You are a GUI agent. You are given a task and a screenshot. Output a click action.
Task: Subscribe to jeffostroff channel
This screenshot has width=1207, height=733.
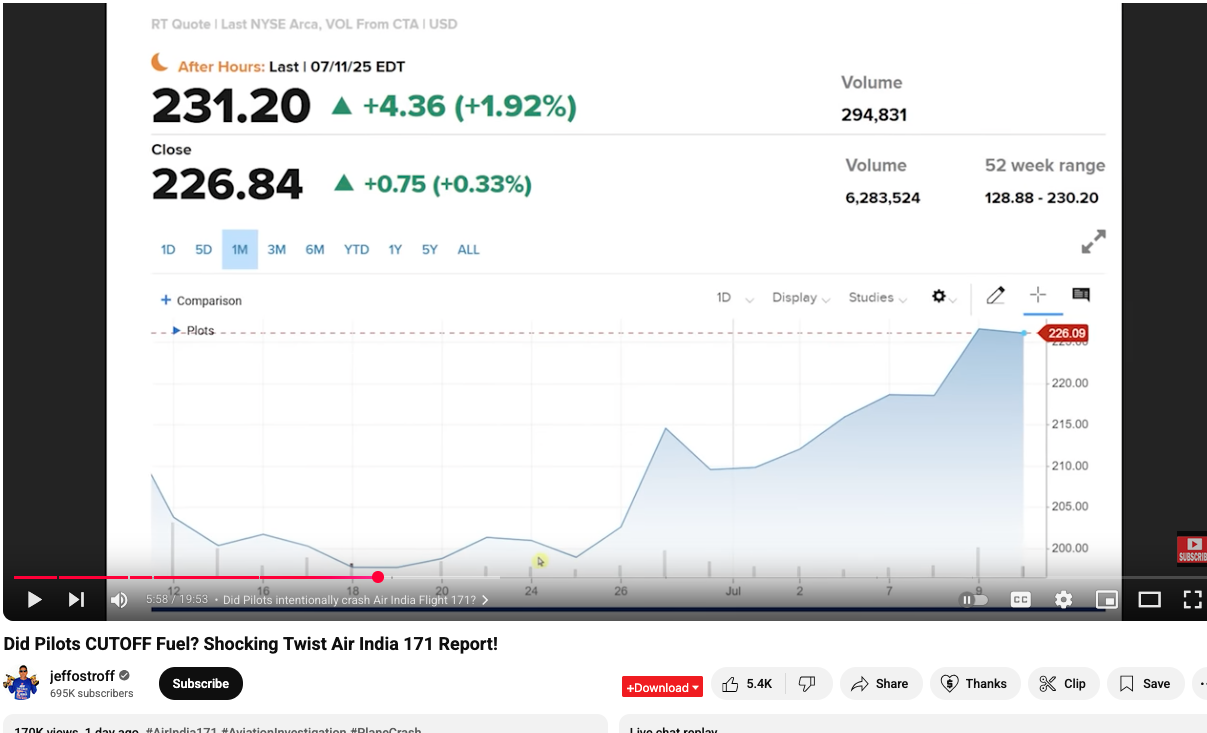(200, 684)
